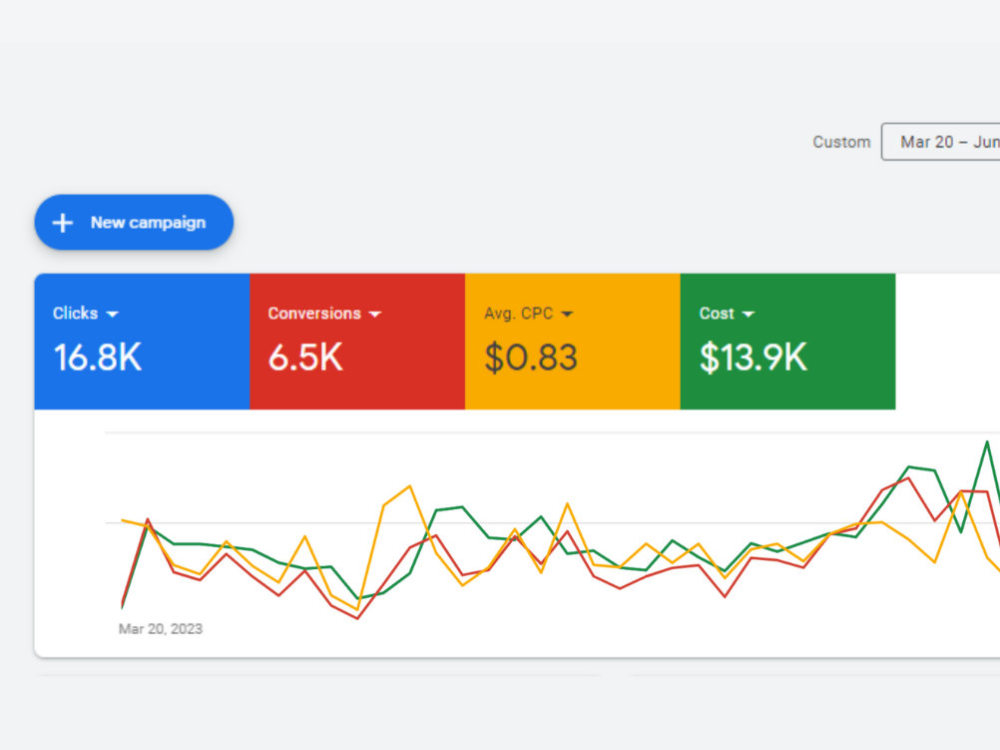The height and width of the screenshot is (750, 1000).
Task: Click the $13.9K cost value
Action: click(753, 357)
